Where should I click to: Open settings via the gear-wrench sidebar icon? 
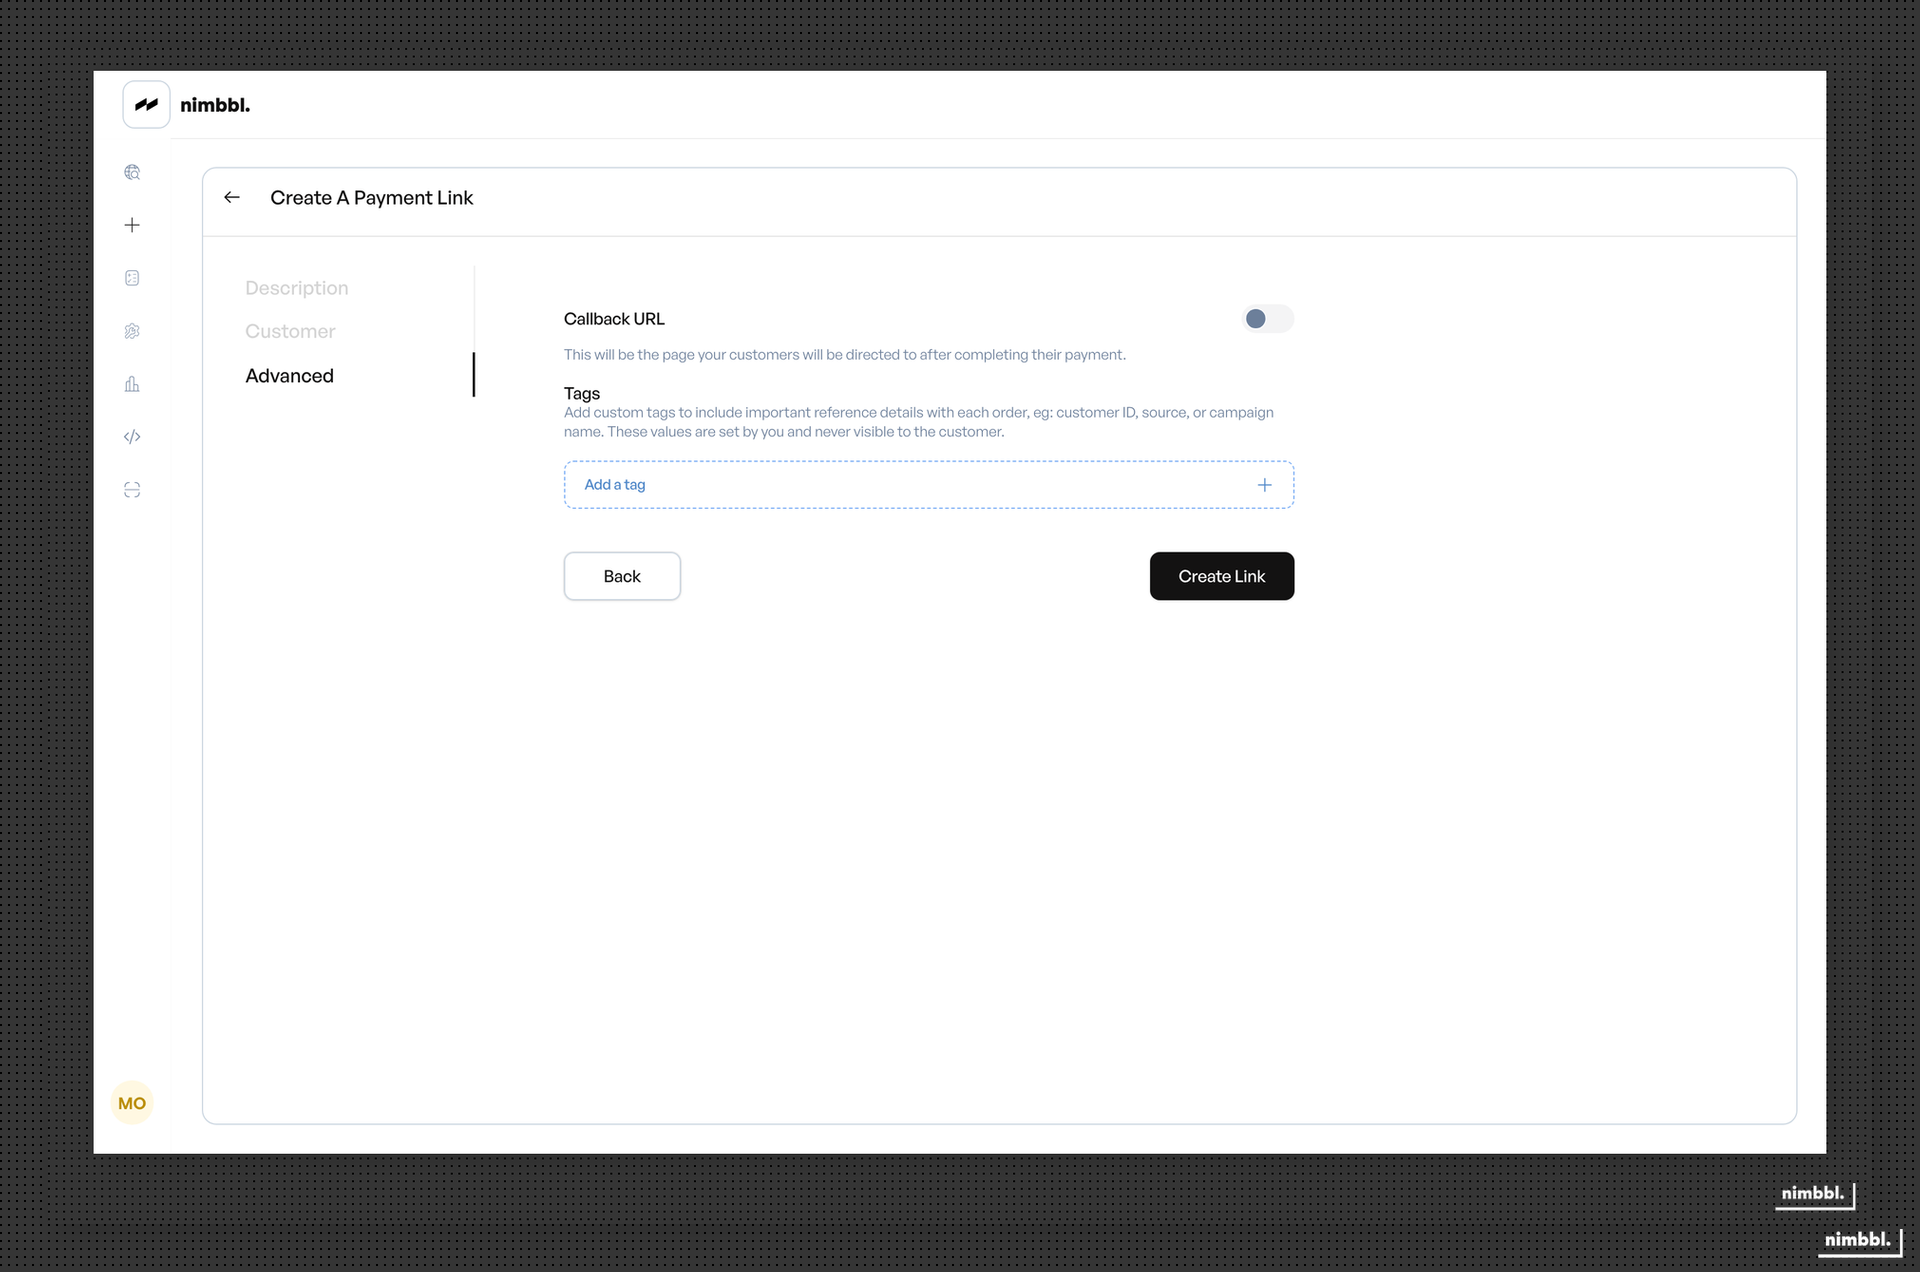(132, 331)
